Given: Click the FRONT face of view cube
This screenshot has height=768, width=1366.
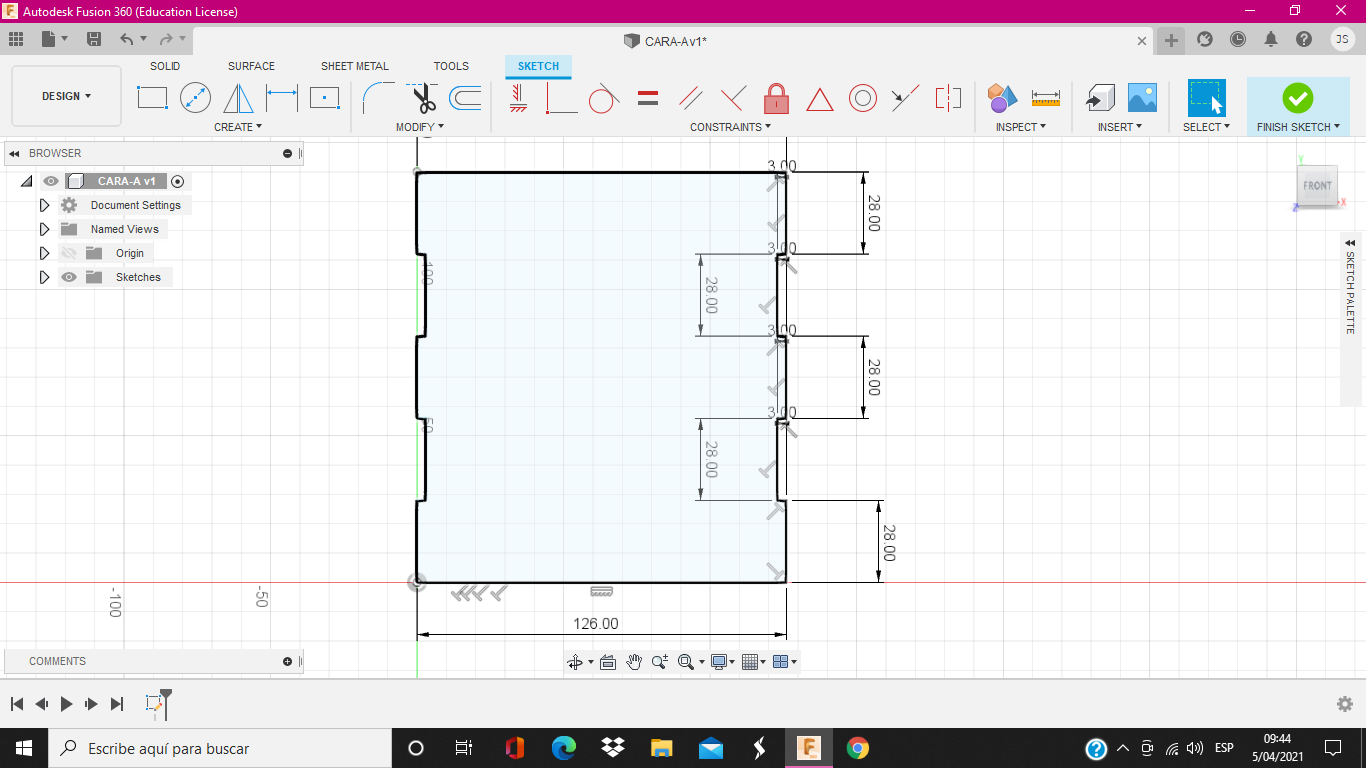Looking at the screenshot, I should (1317, 186).
